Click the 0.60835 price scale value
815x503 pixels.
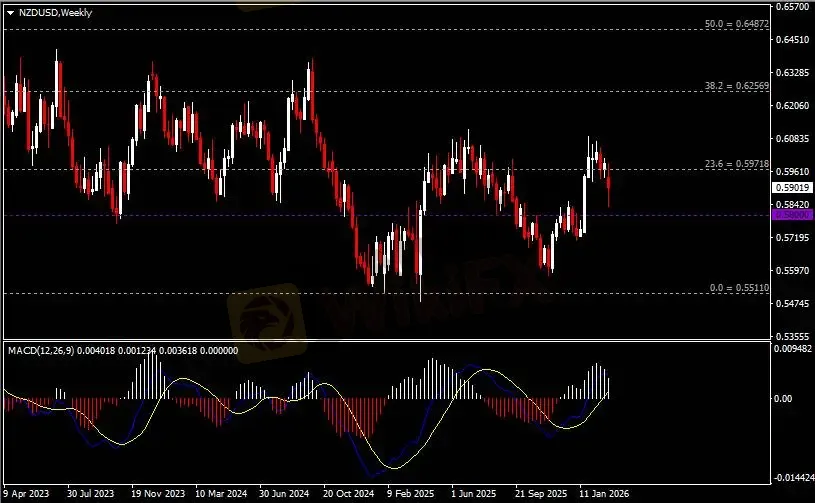pos(793,139)
